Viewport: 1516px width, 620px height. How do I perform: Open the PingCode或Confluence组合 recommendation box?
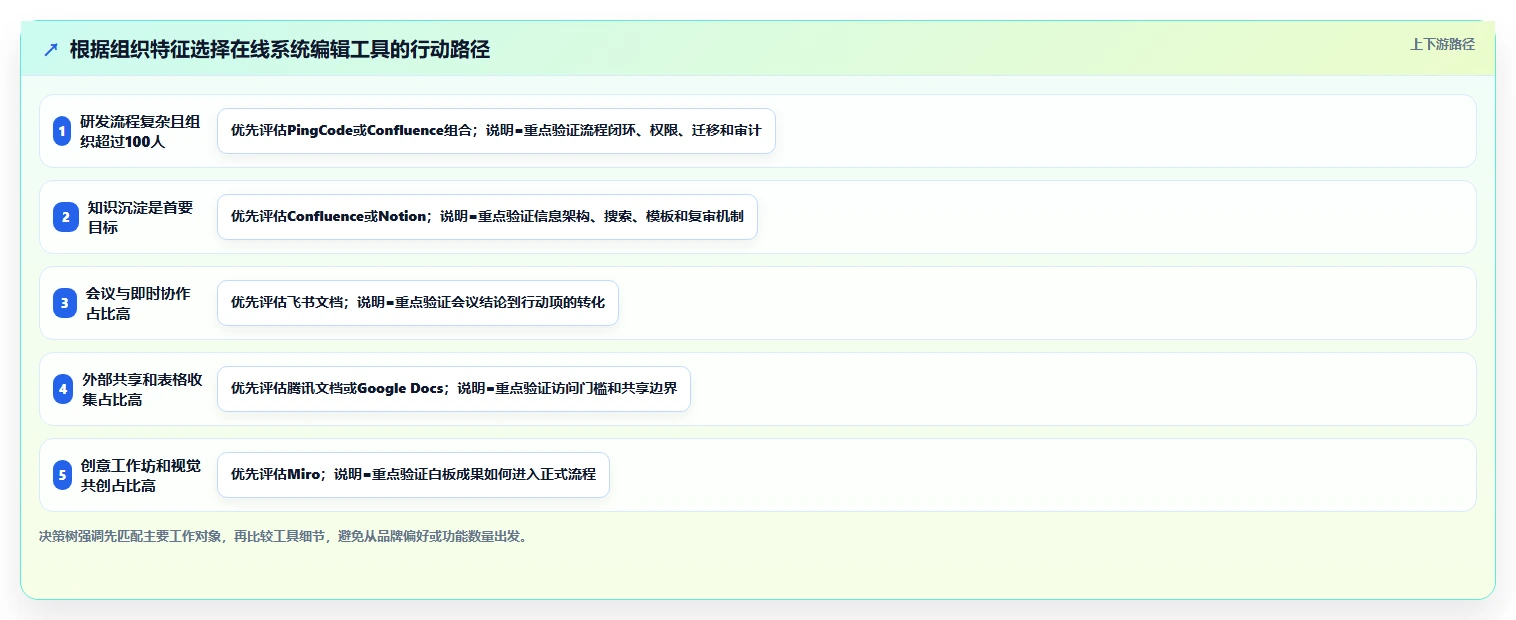[496, 131]
